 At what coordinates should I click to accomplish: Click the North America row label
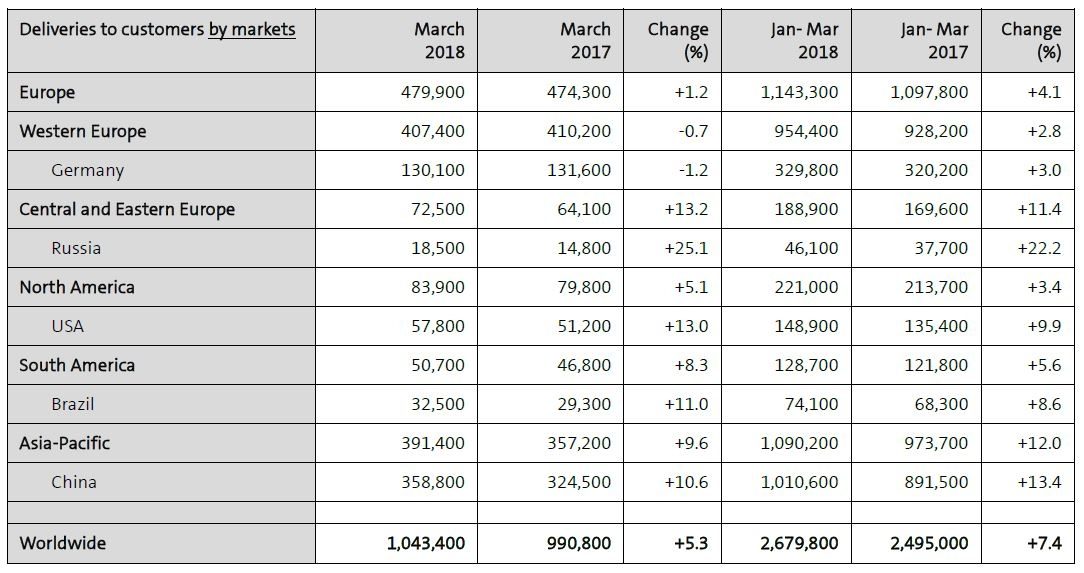pyautogui.click(x=77, y=288)
